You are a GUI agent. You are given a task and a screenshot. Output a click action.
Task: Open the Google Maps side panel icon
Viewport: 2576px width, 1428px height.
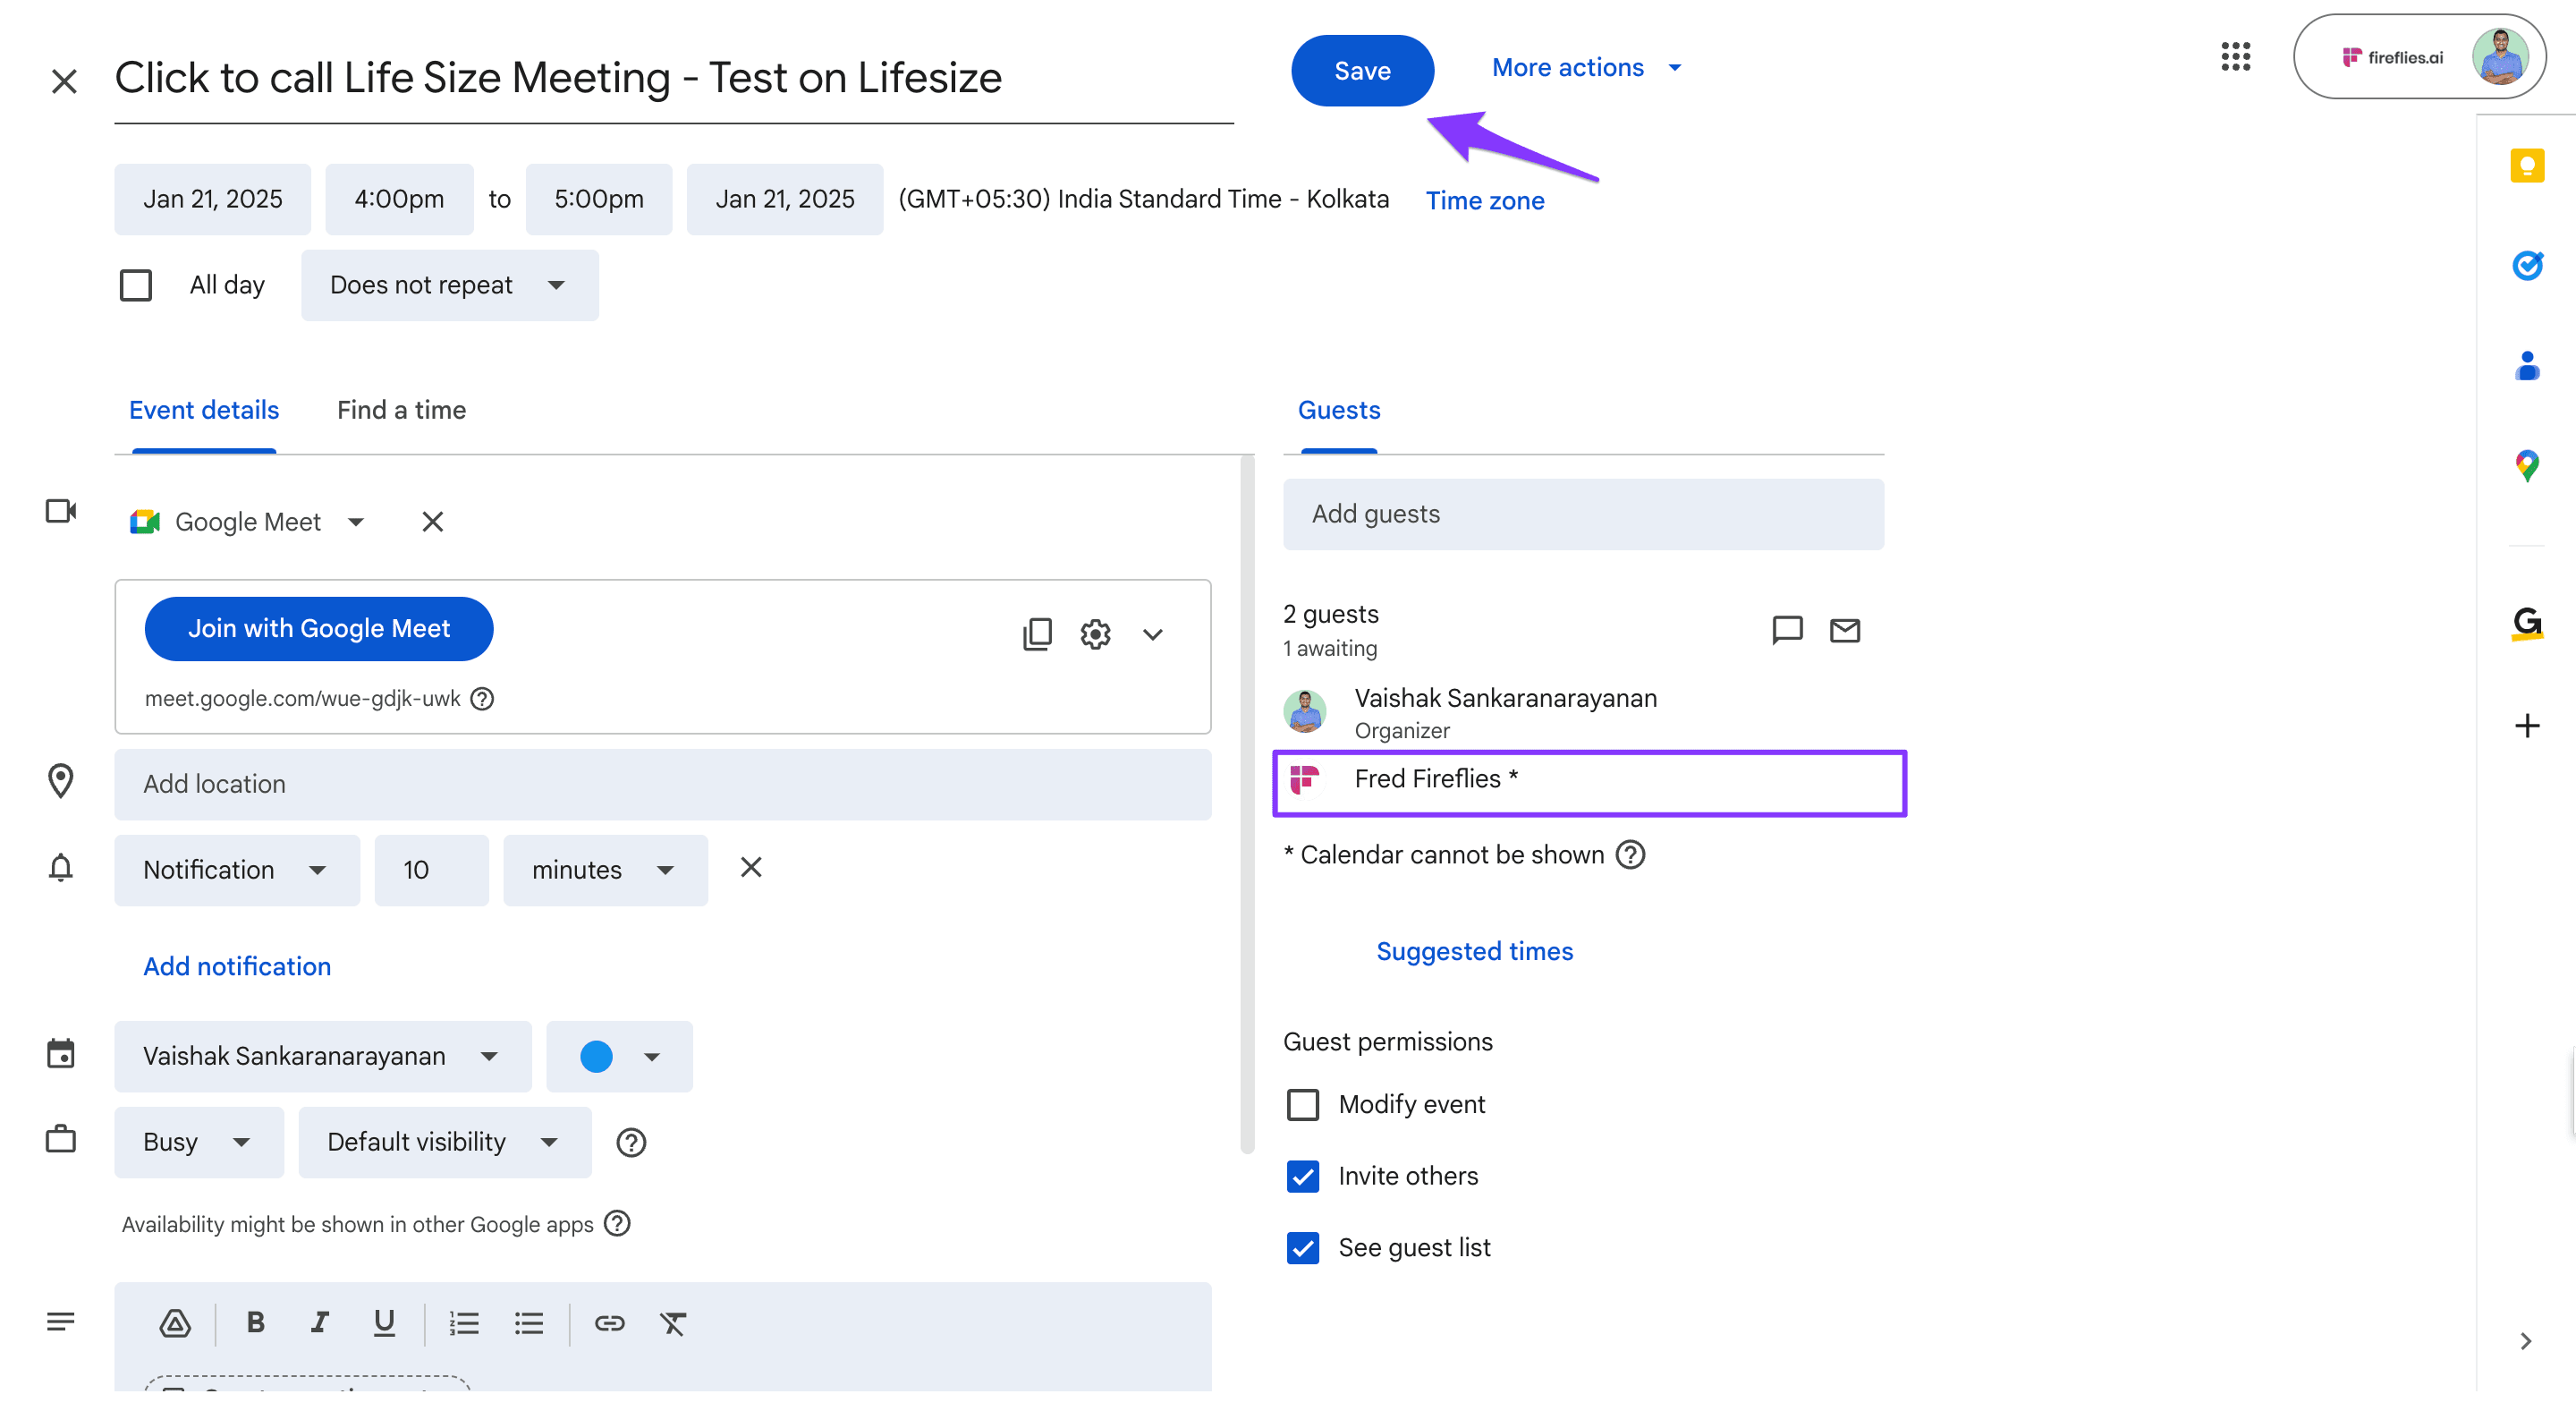[2527, 465]
